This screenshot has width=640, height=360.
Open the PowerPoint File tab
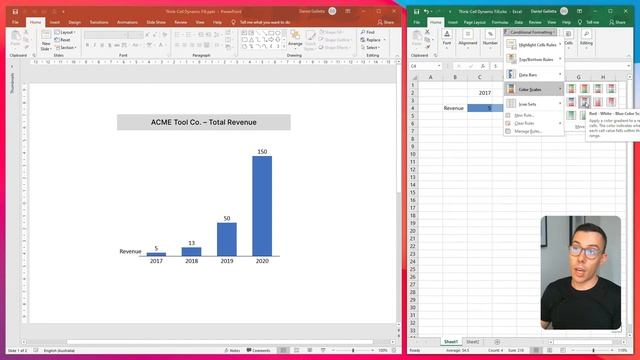pos(15,22)
